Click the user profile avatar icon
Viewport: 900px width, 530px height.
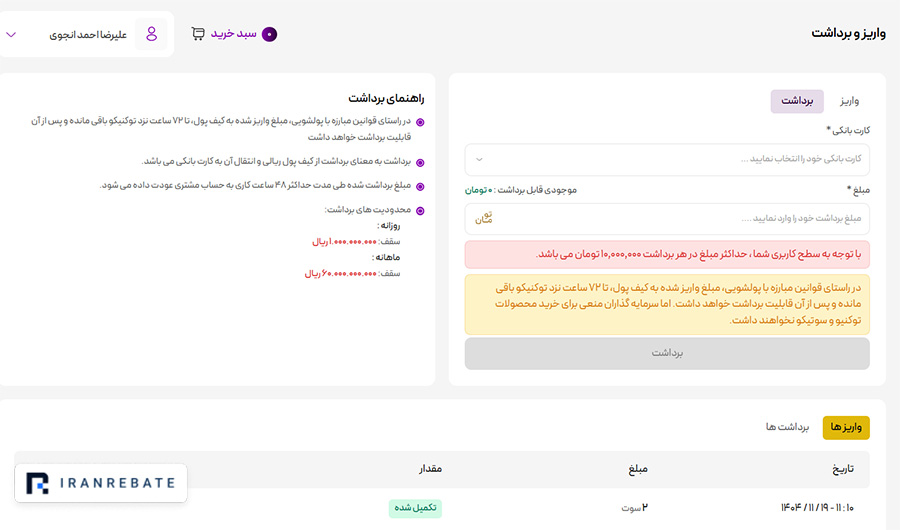point(152,34)
